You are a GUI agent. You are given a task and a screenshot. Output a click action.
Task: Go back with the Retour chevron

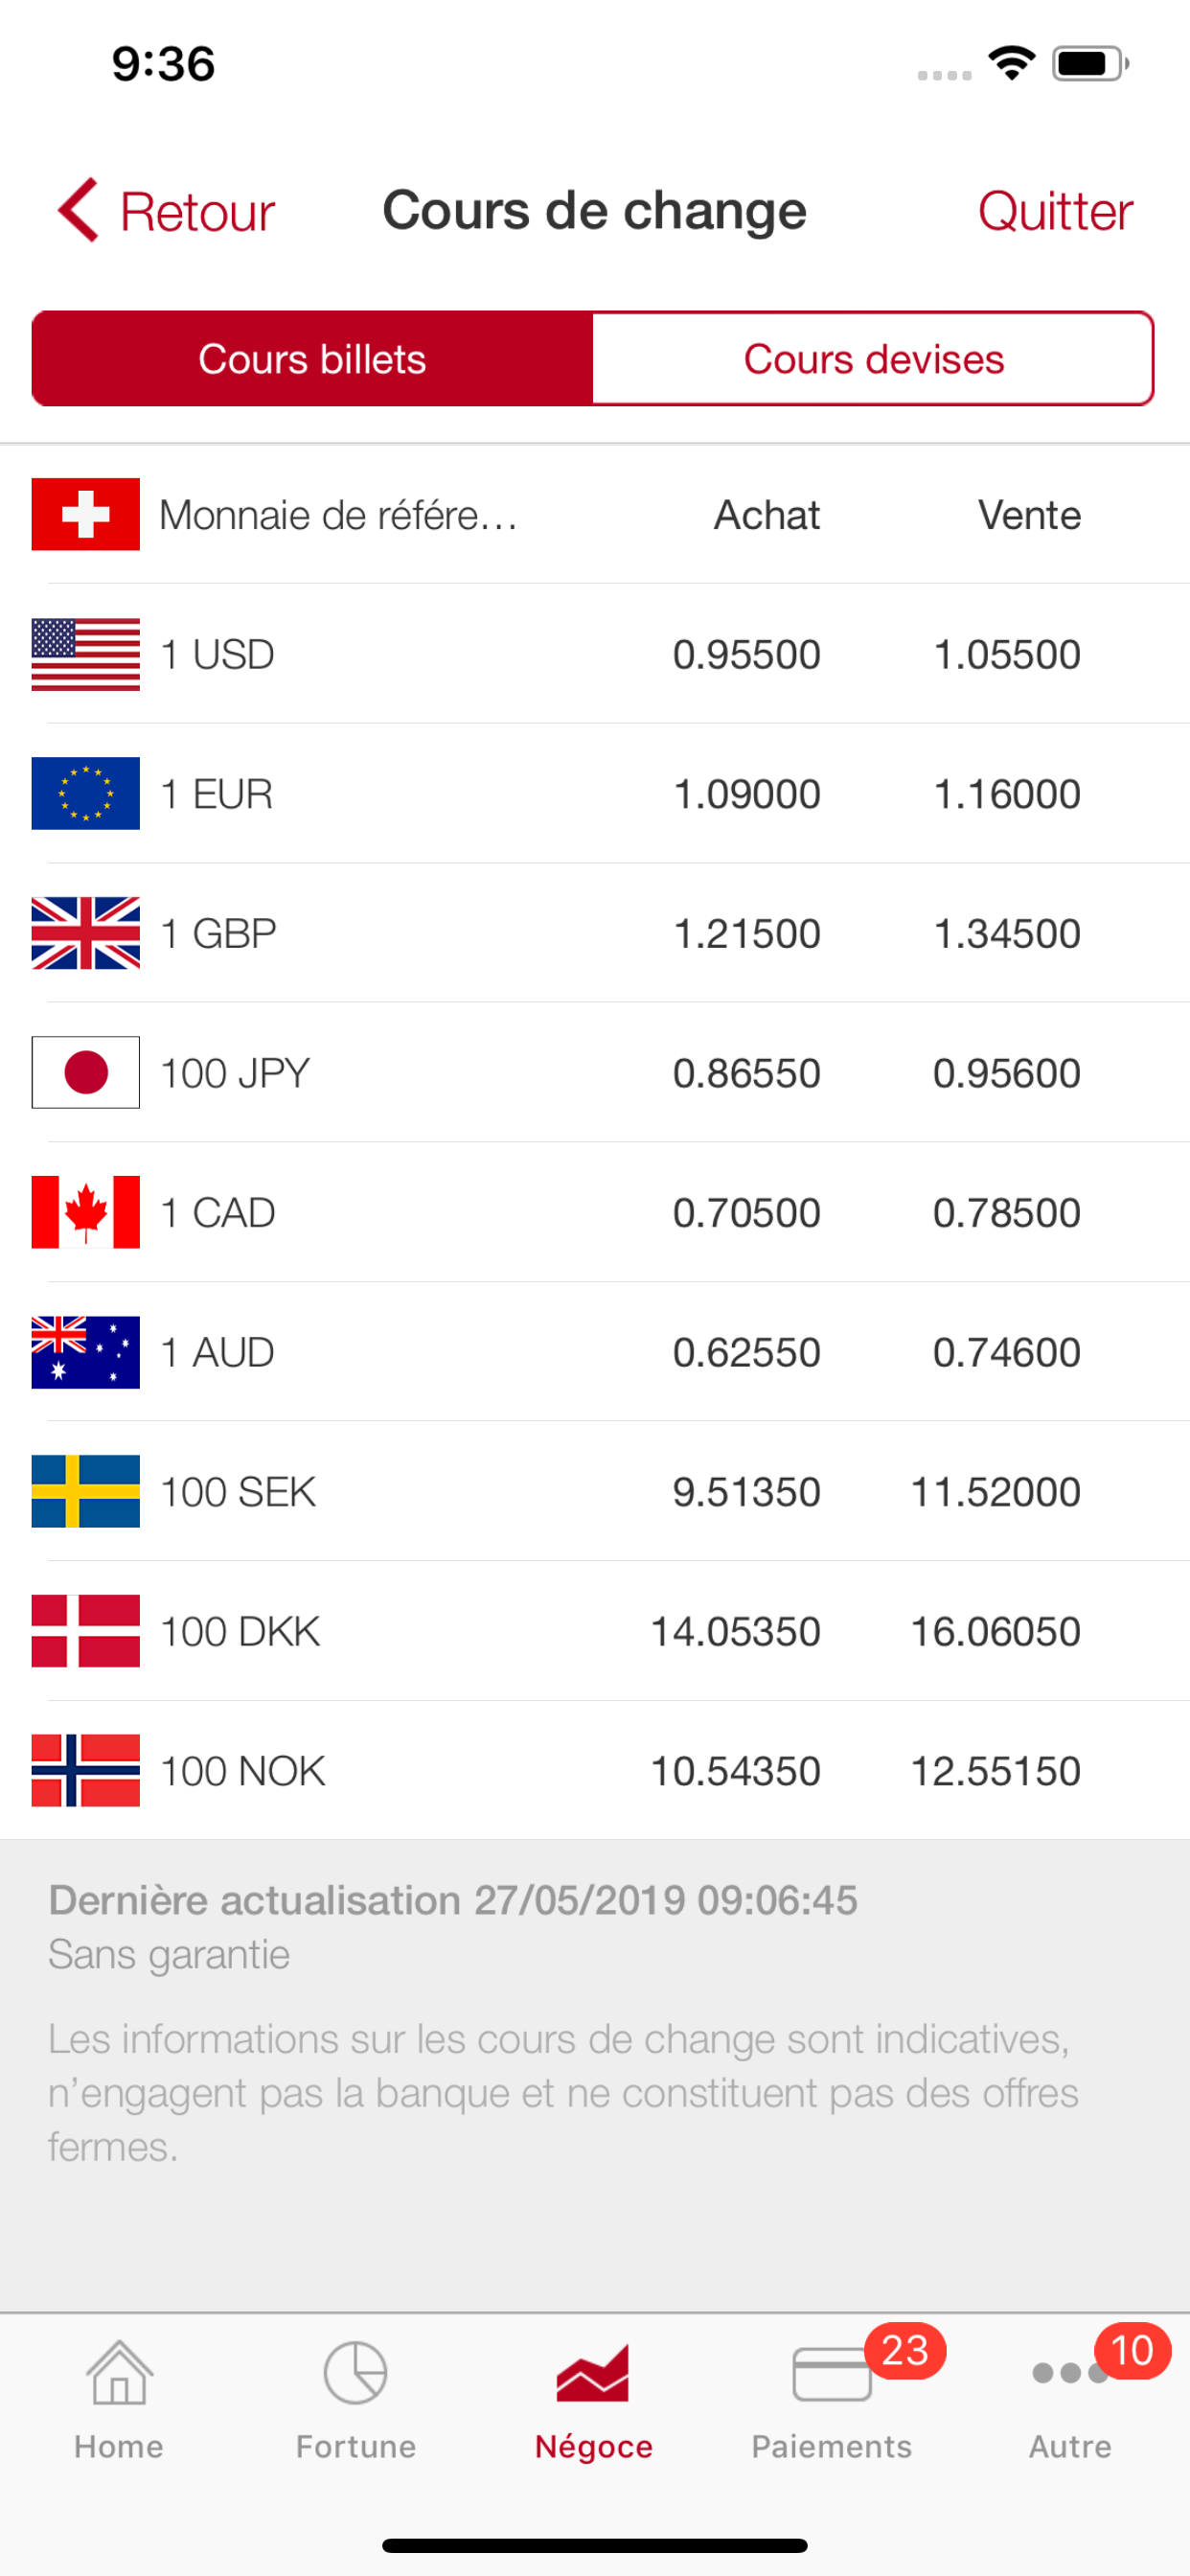point(80,211)
